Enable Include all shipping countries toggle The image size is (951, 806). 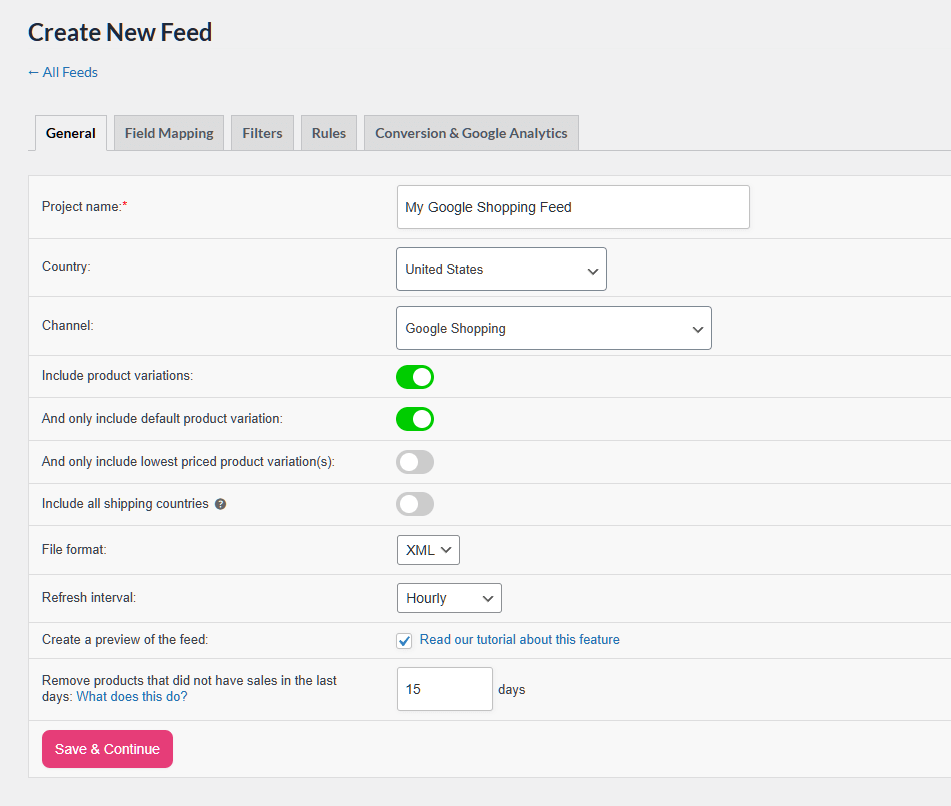pos(415,504)
